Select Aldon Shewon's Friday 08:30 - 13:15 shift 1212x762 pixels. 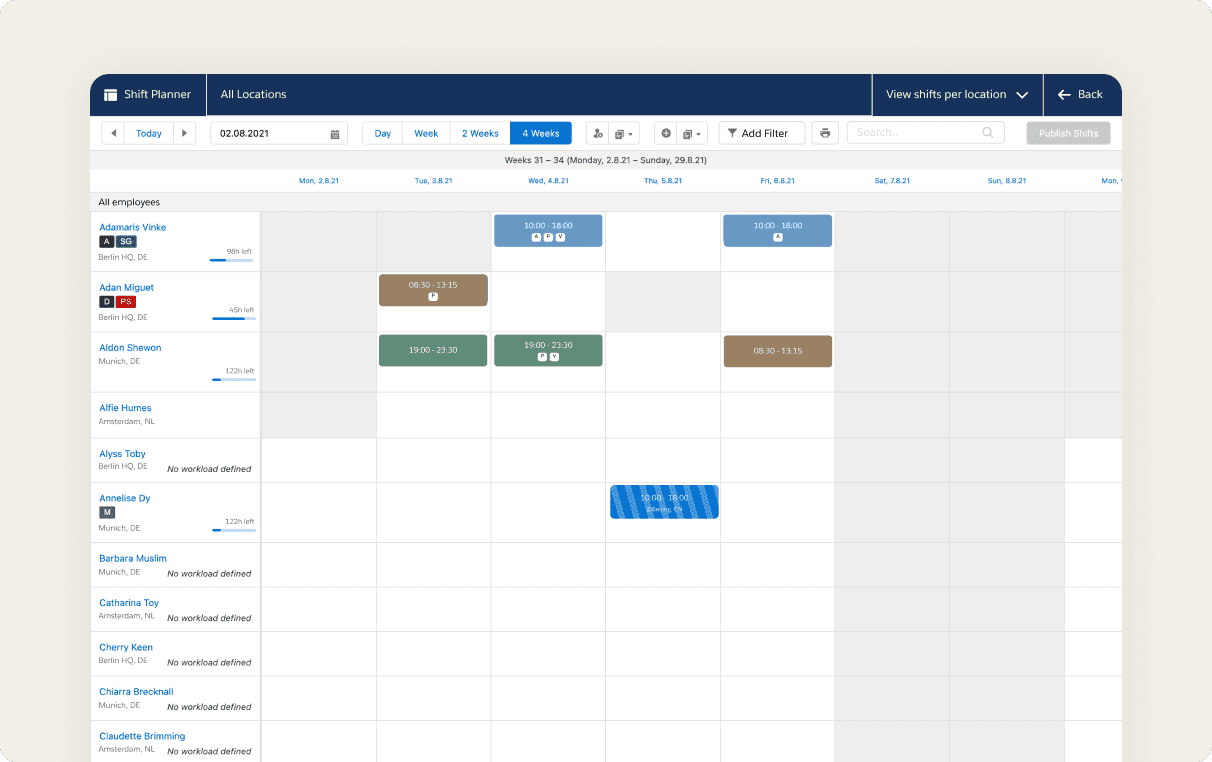click(777, 351)
